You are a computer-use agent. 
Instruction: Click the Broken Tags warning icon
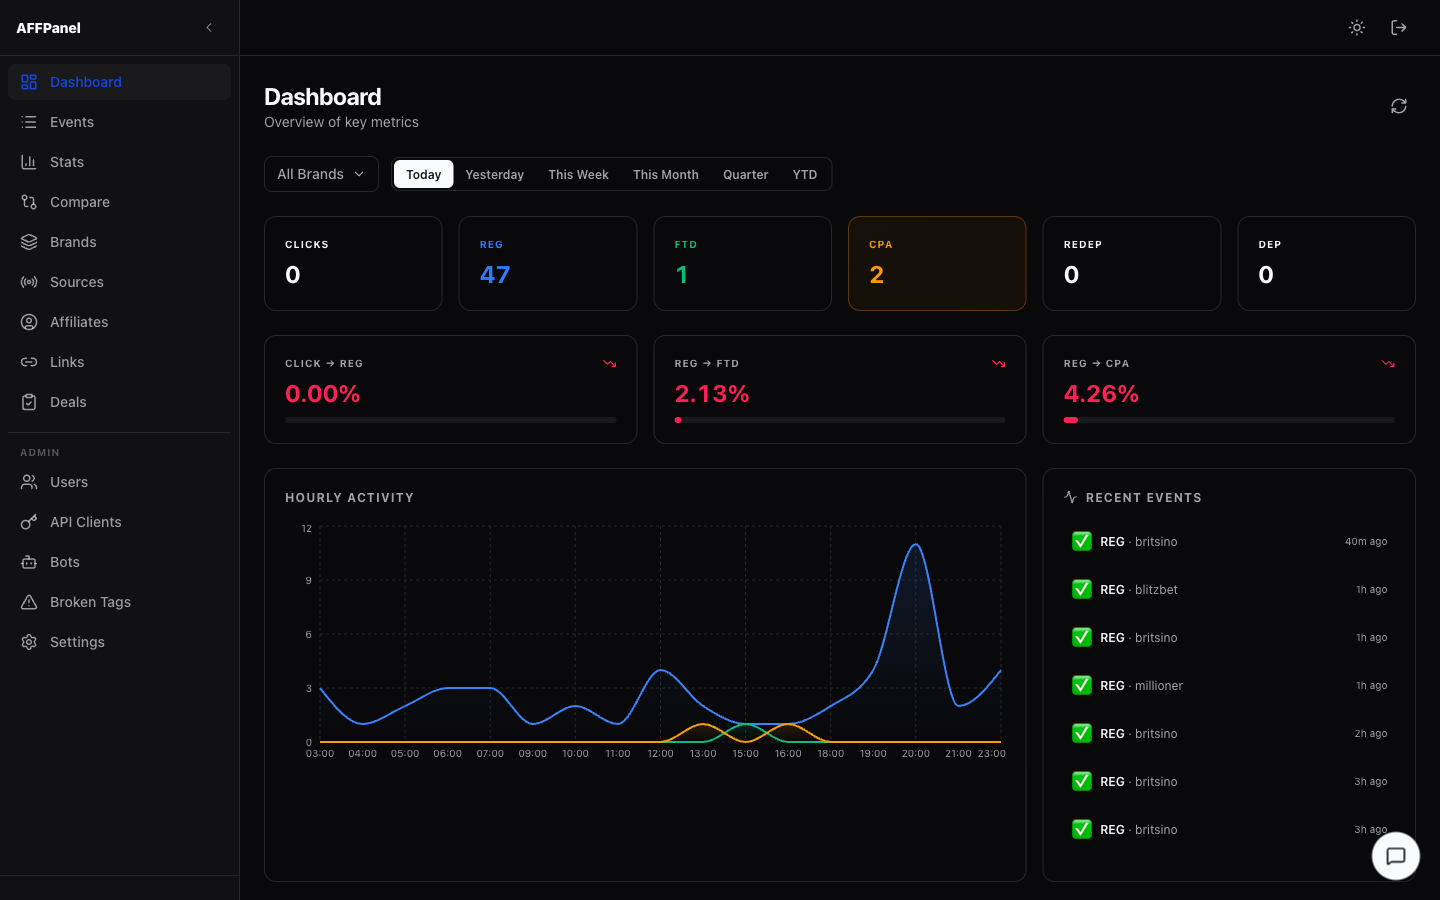click(x=28, y=601)
